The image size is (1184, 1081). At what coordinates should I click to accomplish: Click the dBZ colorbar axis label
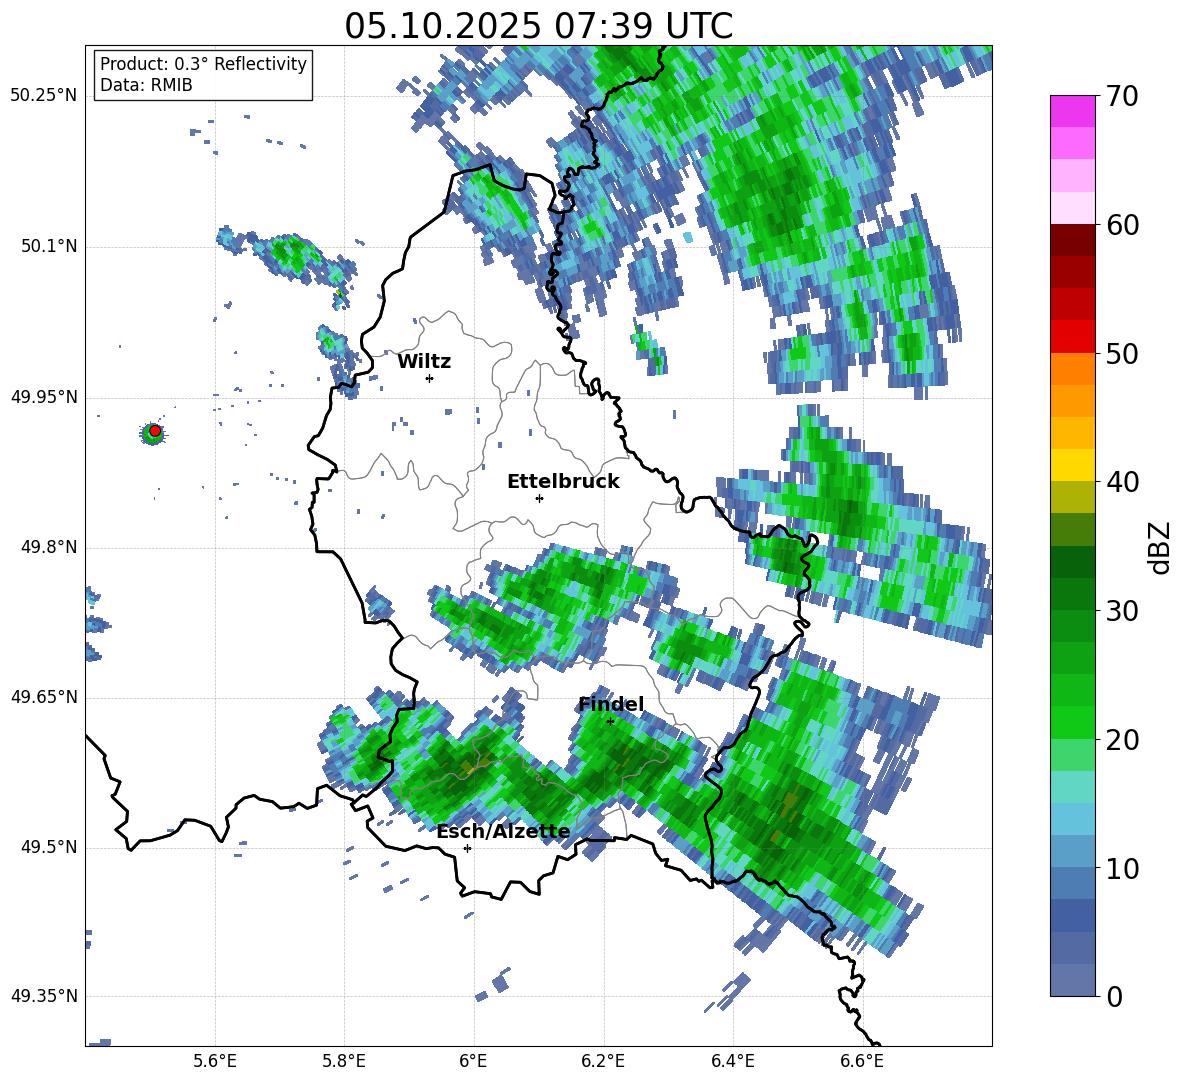coord(1161,547)
